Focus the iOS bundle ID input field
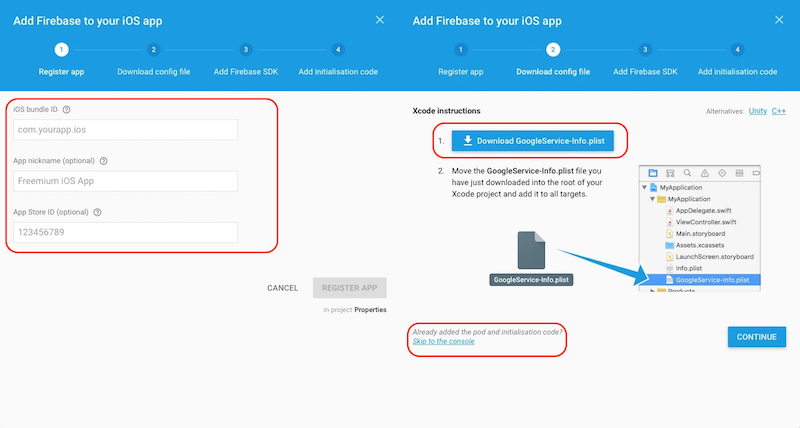800x428 pixels. click(x=125, y=129)
